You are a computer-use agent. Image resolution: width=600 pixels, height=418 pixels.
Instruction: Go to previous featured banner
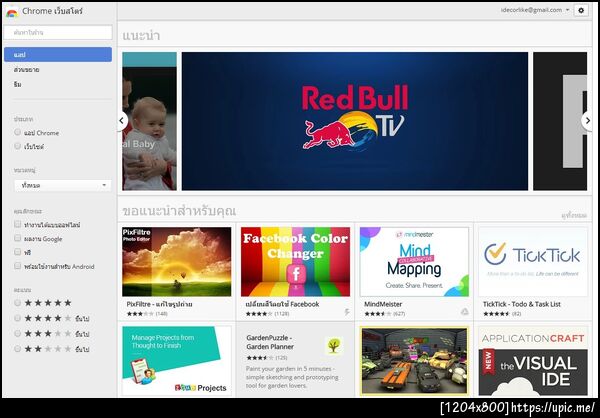[122, 121]
